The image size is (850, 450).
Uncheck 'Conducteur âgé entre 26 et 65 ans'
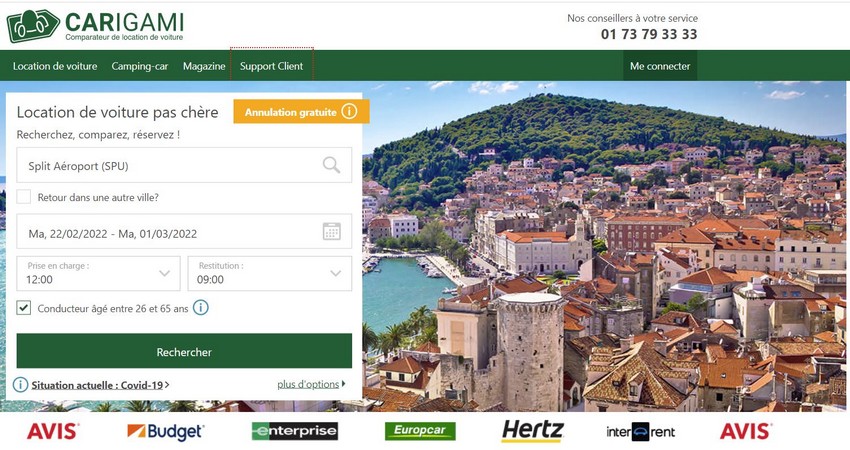tap(24, 308)
